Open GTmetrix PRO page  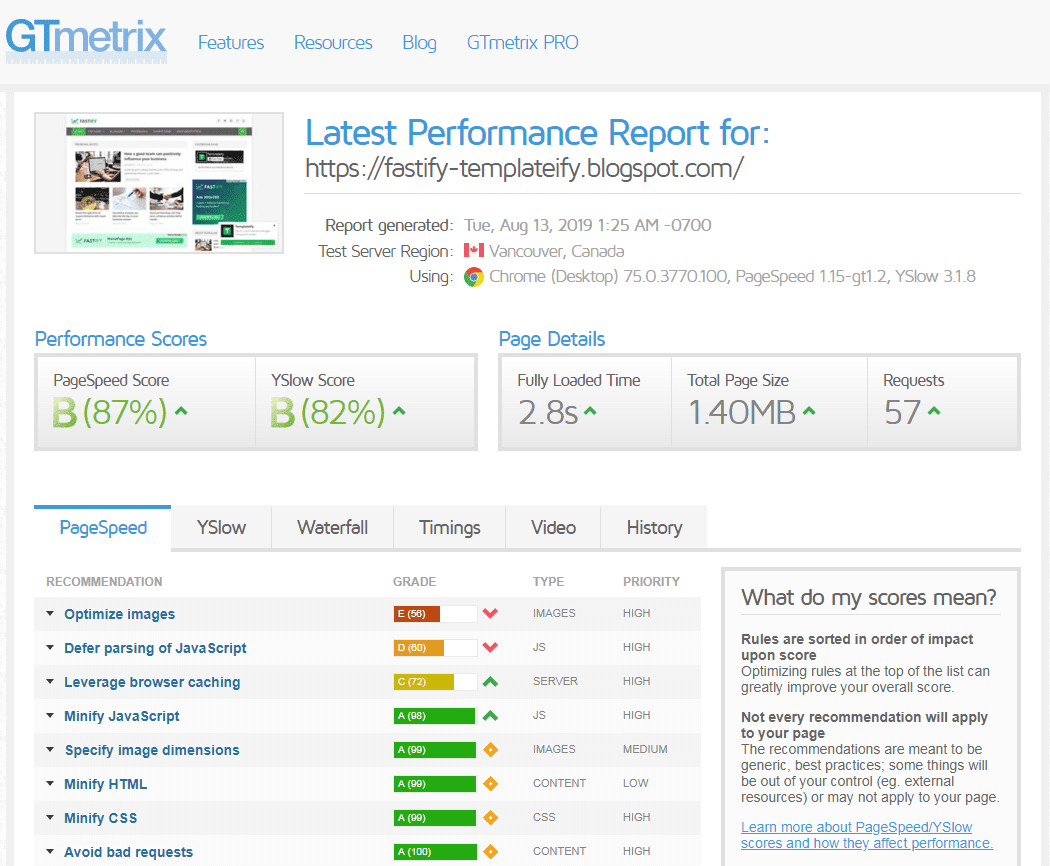pyautogui.click(x=522, y=42)
